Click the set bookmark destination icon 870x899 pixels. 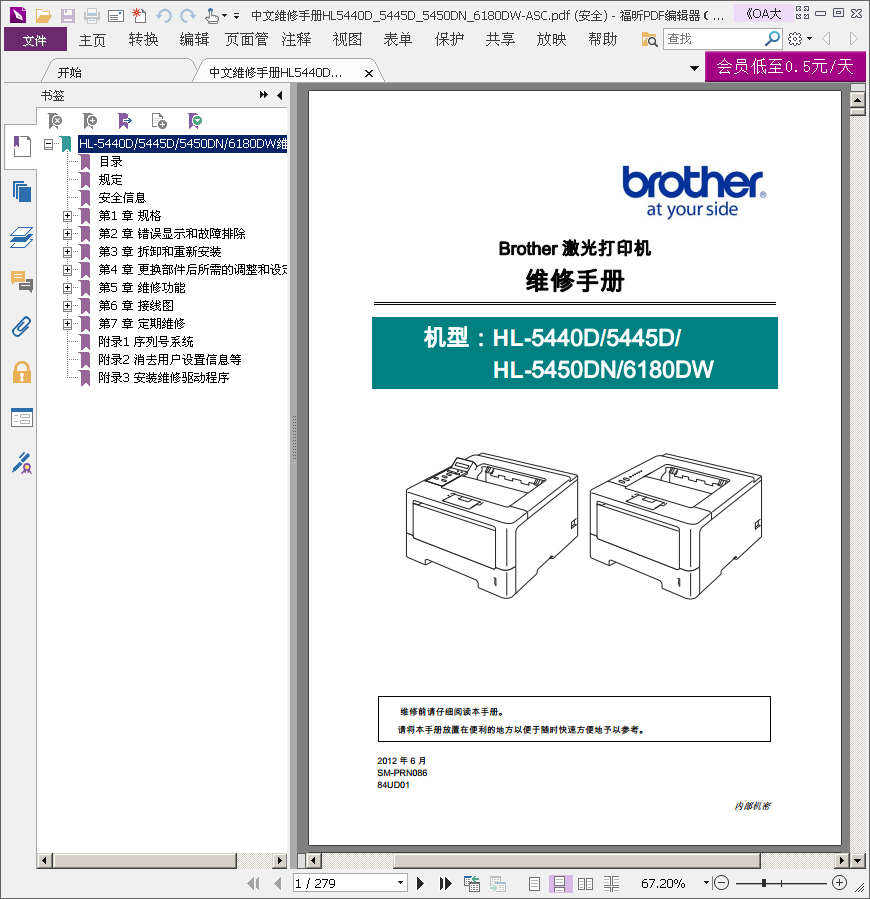coord(124,121)
